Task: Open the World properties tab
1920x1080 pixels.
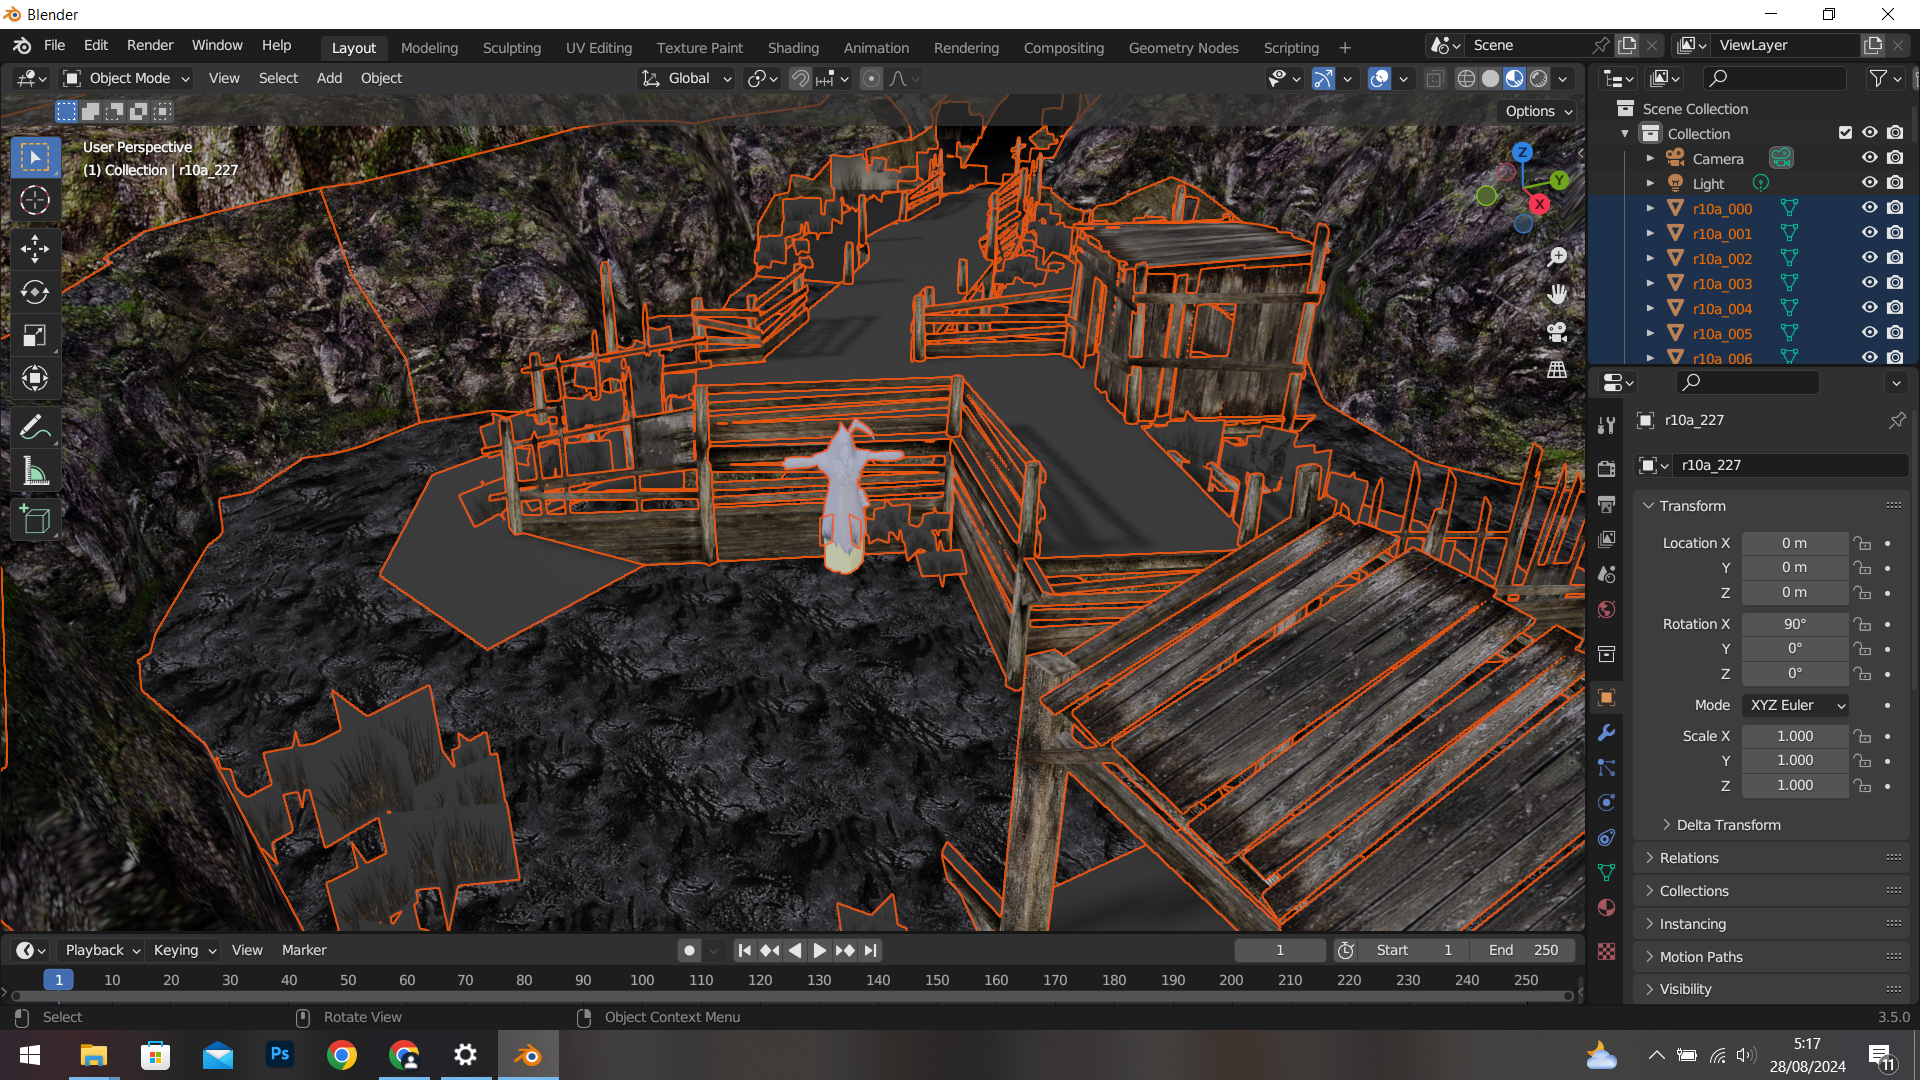Action: pos(1607,610)
